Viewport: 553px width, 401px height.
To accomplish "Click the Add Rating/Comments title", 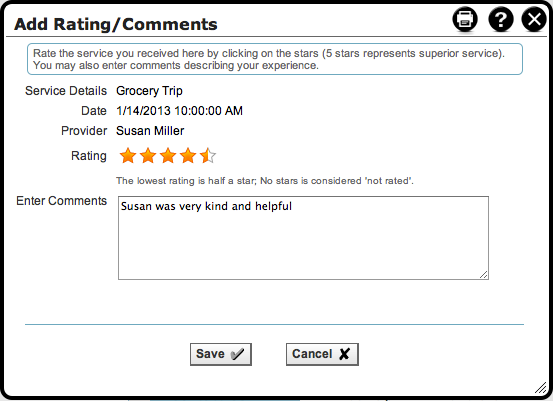I will coord(116,24).
